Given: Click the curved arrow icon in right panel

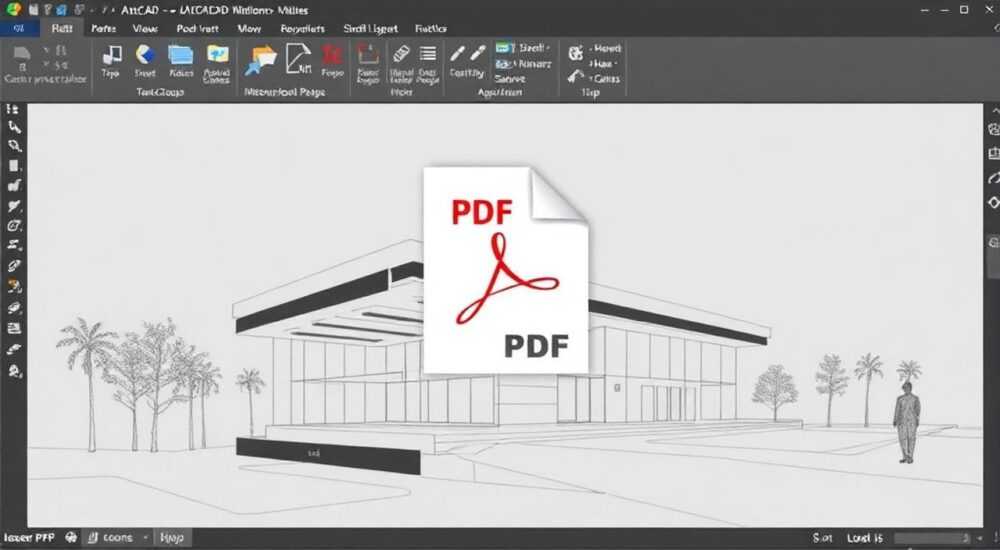Looking at the screenshot, I should pyautogui.click(x=994, y=178).
